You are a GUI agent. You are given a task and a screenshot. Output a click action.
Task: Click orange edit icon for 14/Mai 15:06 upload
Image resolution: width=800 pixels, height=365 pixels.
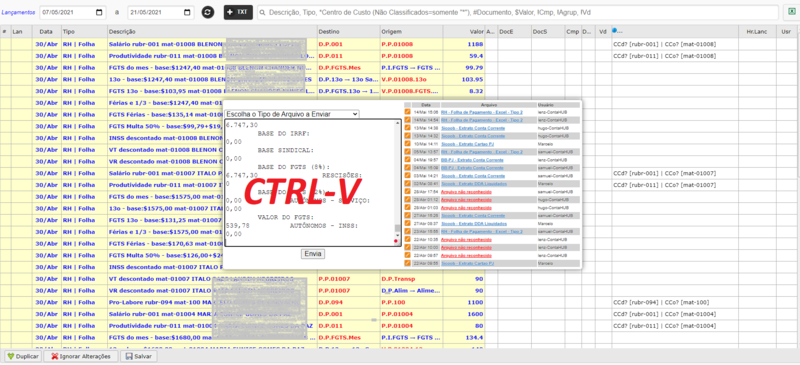[x=408, y=112]
